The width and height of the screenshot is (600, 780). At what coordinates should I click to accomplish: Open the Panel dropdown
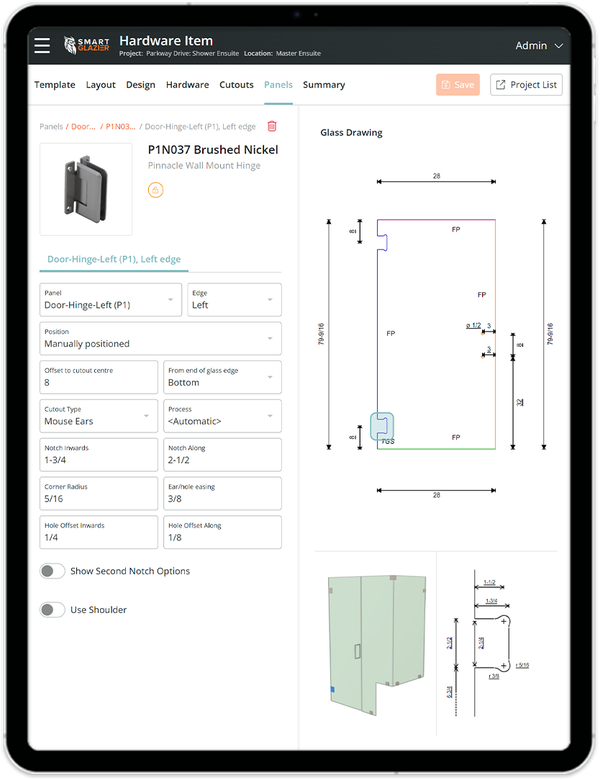point(110,299)
